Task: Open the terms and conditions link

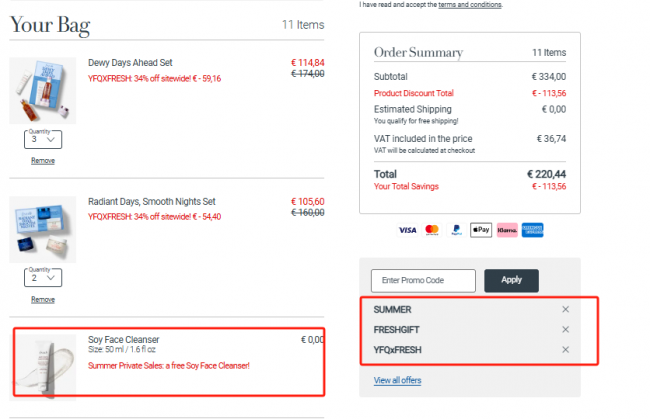Action: coord(470,5)
